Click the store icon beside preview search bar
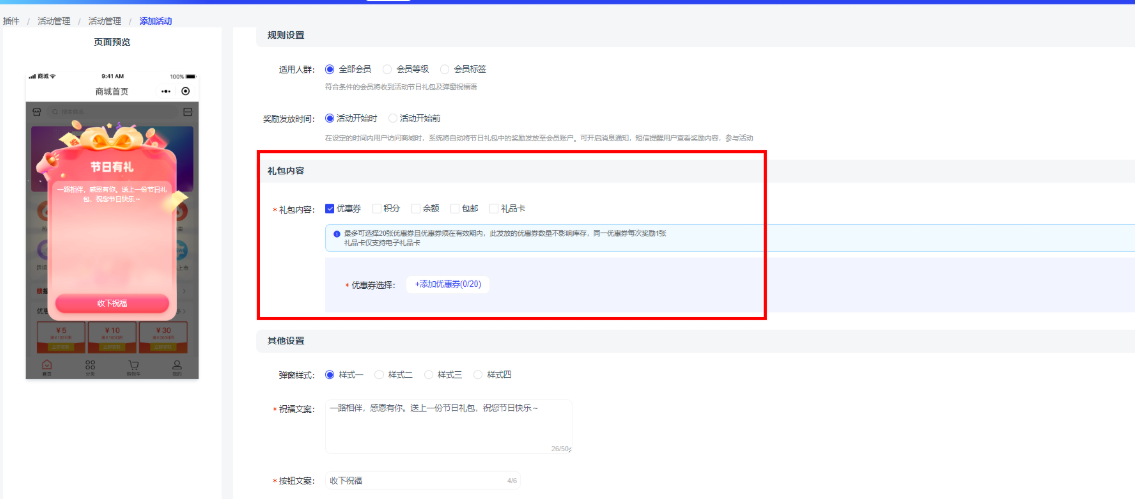Image resolution: width=1135 pixels, height=499 pixels. point(37,112)
